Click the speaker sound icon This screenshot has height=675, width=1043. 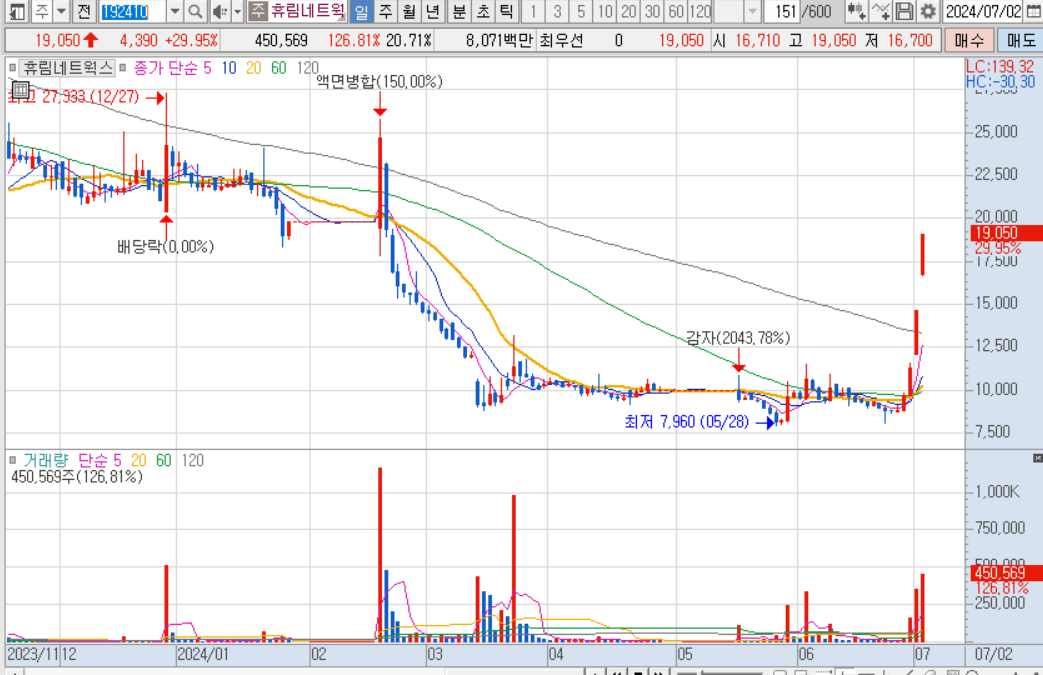(x=220, y=11)
